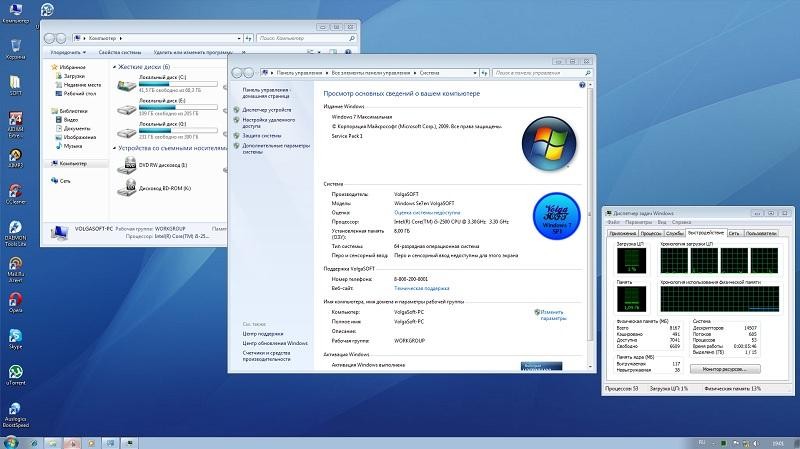Open address history dropdown in System window
Viewport: 800px width, 449px height.
coord(475,73)
